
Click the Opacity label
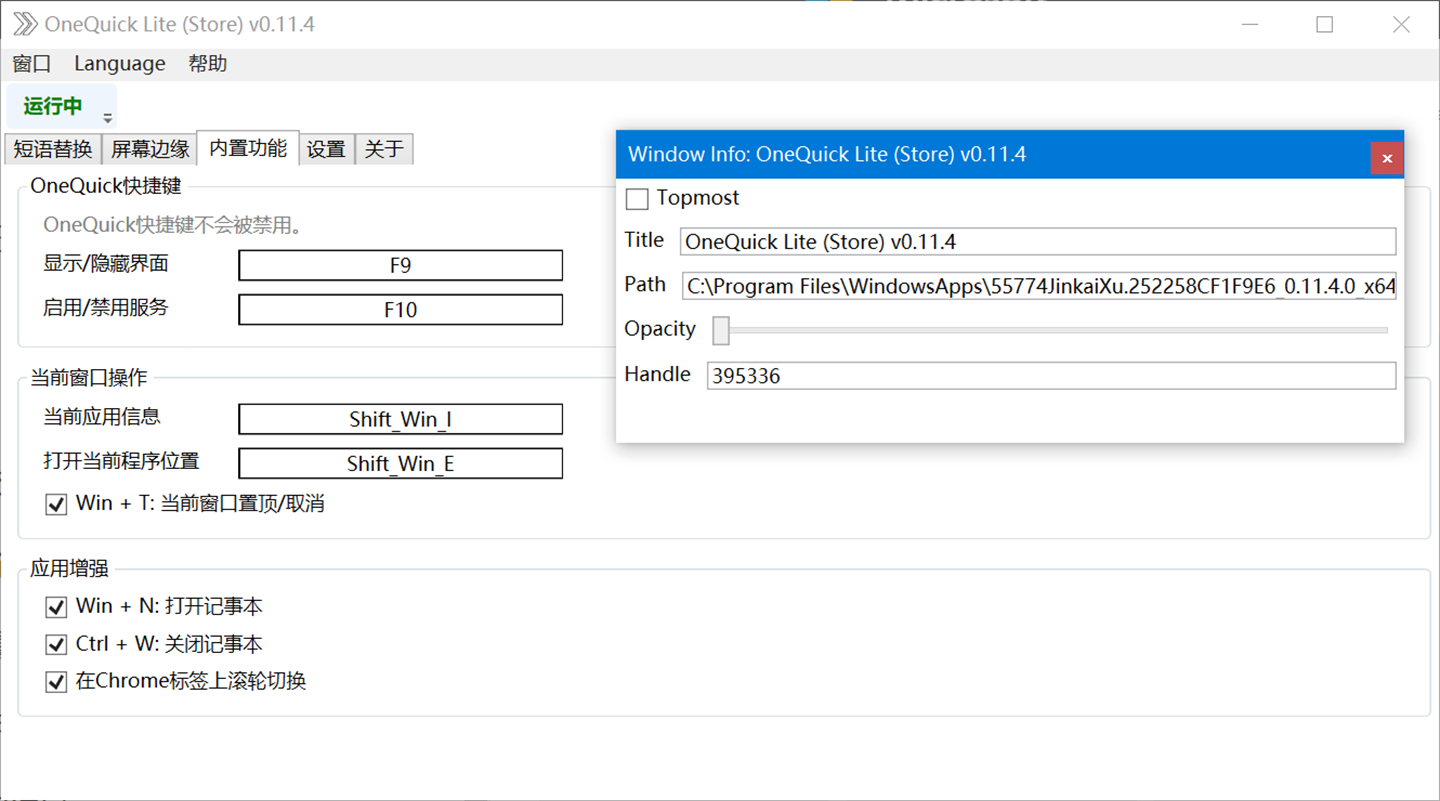660,329
